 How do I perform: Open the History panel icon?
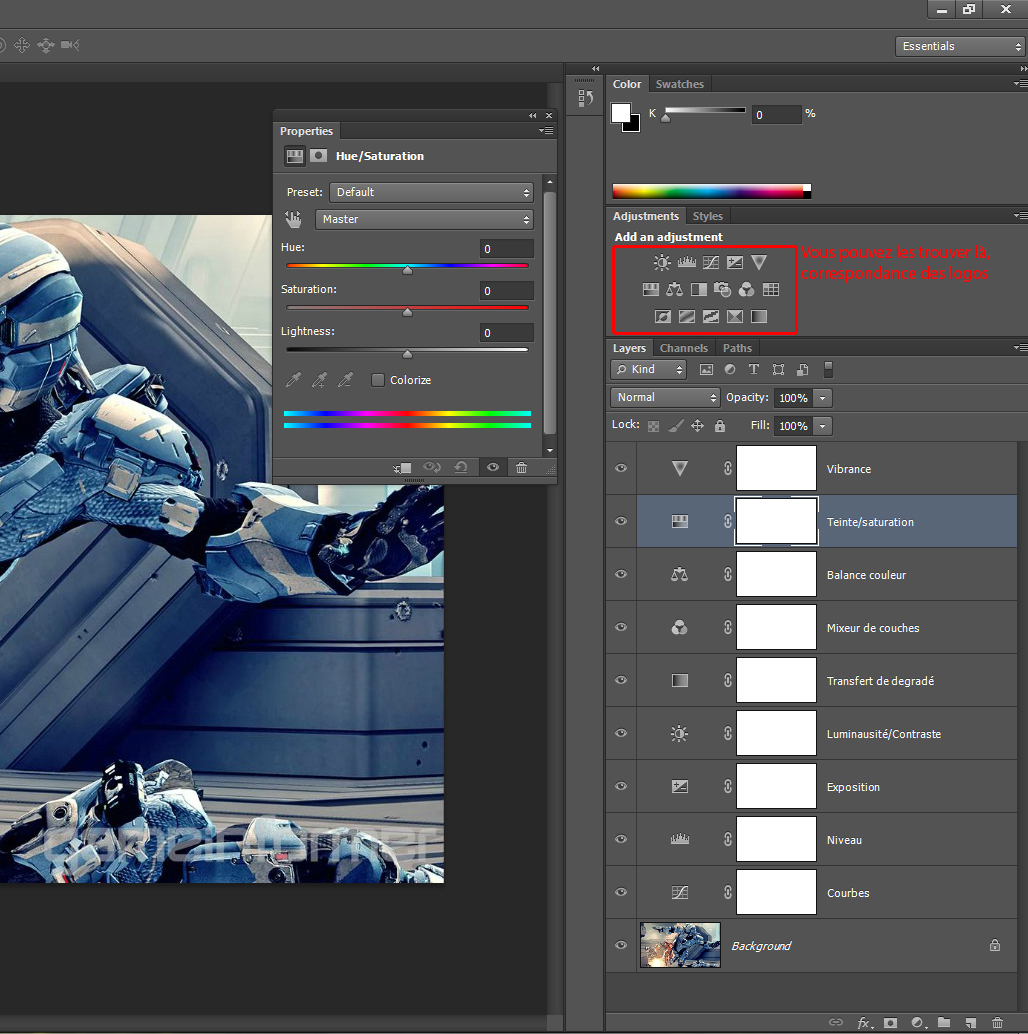click(586, 98)
